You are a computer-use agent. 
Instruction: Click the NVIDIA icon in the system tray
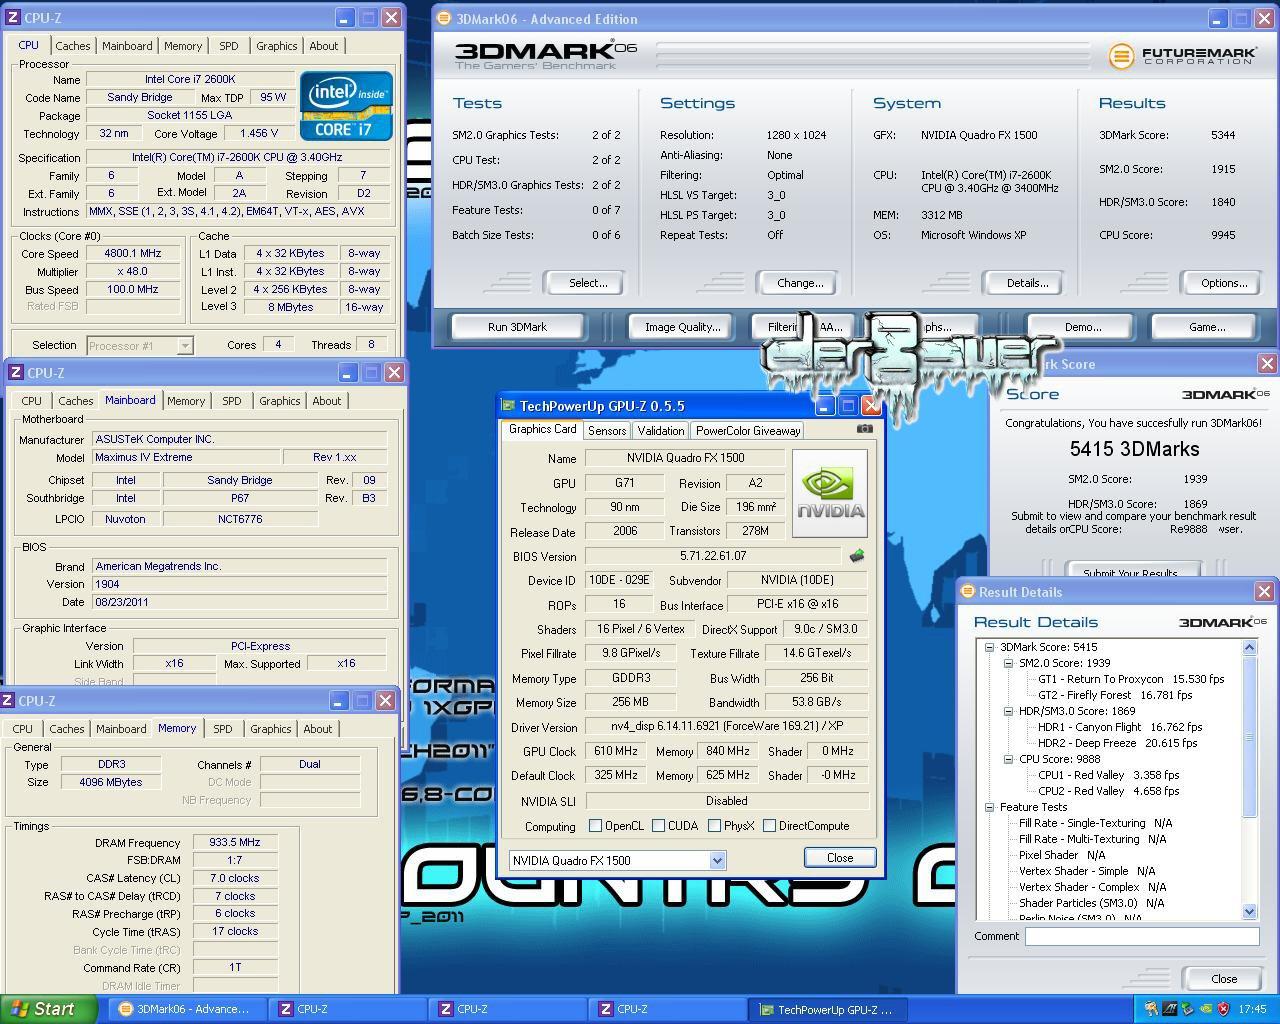click(1205, 1009)
